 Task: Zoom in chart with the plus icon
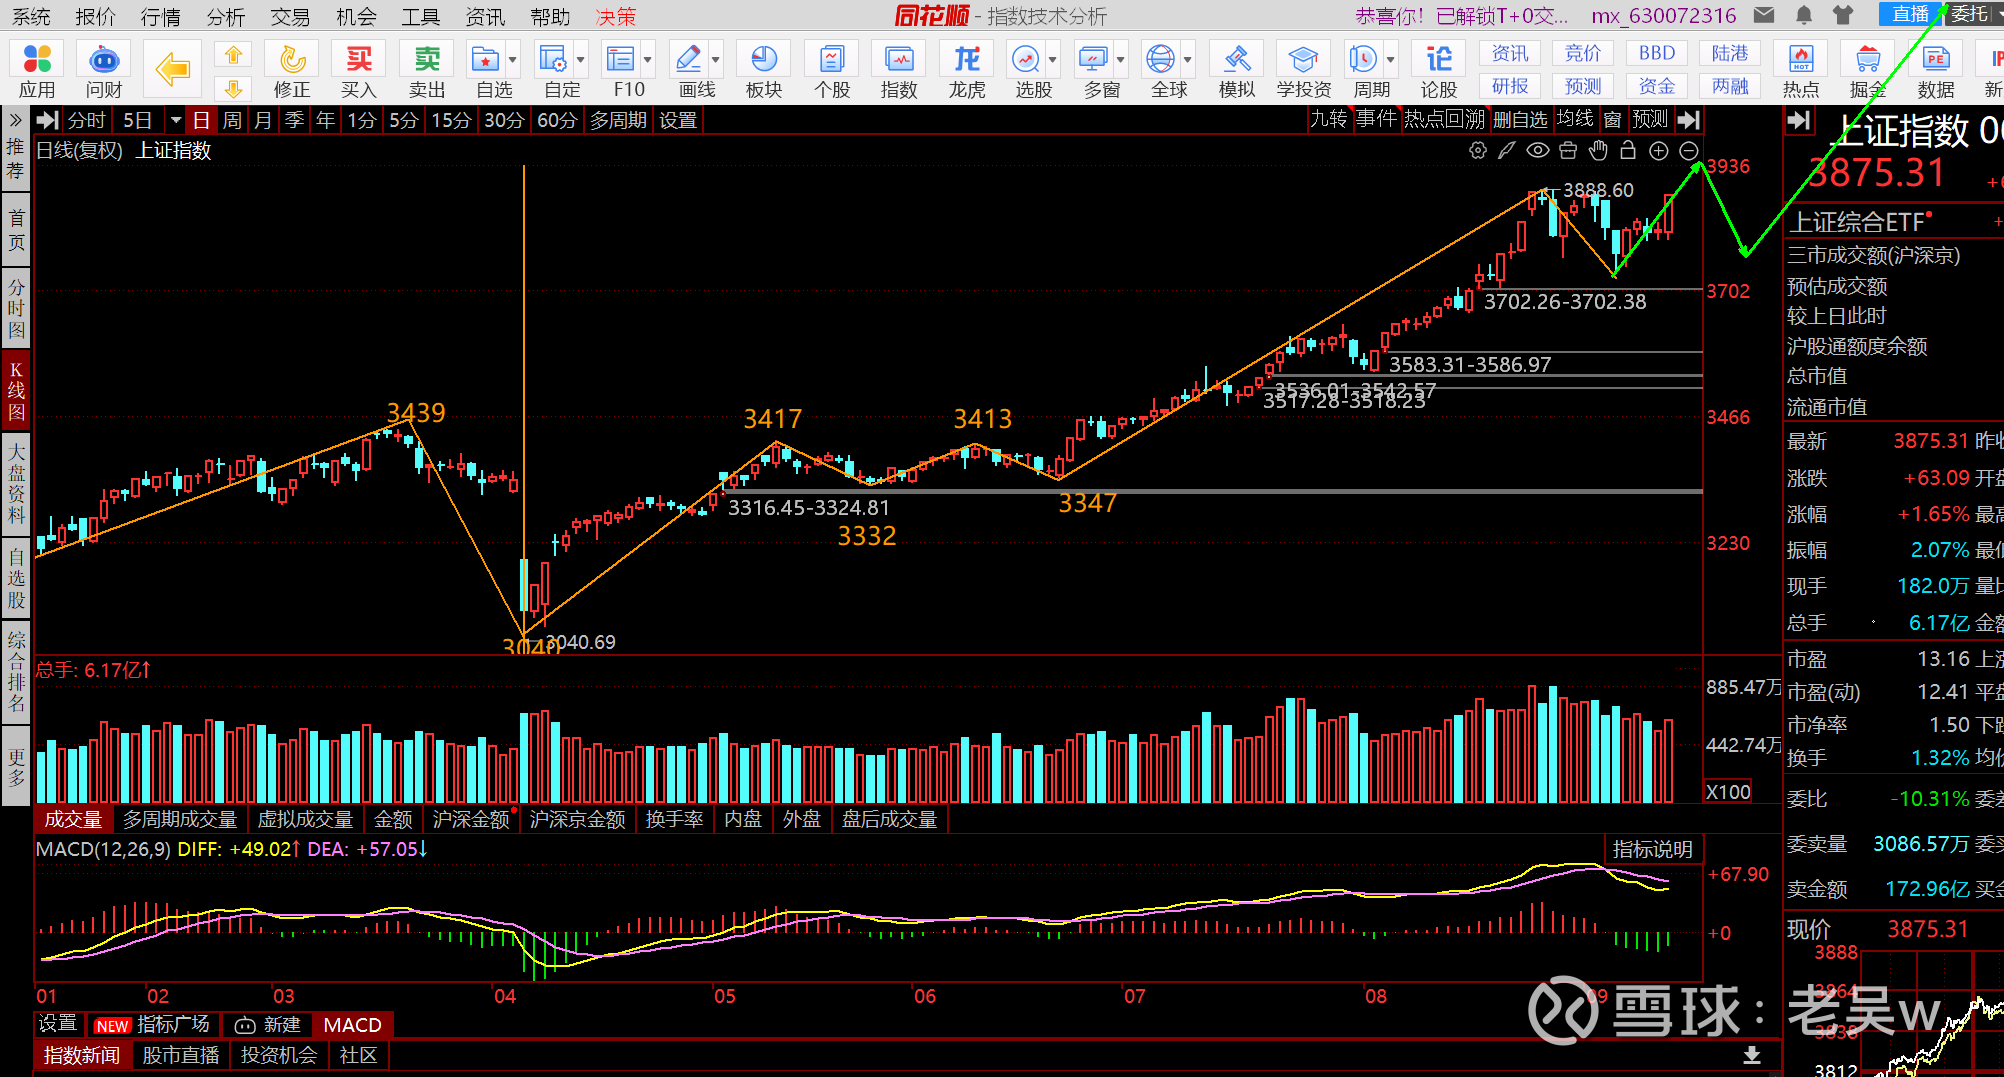(1659, 151)
